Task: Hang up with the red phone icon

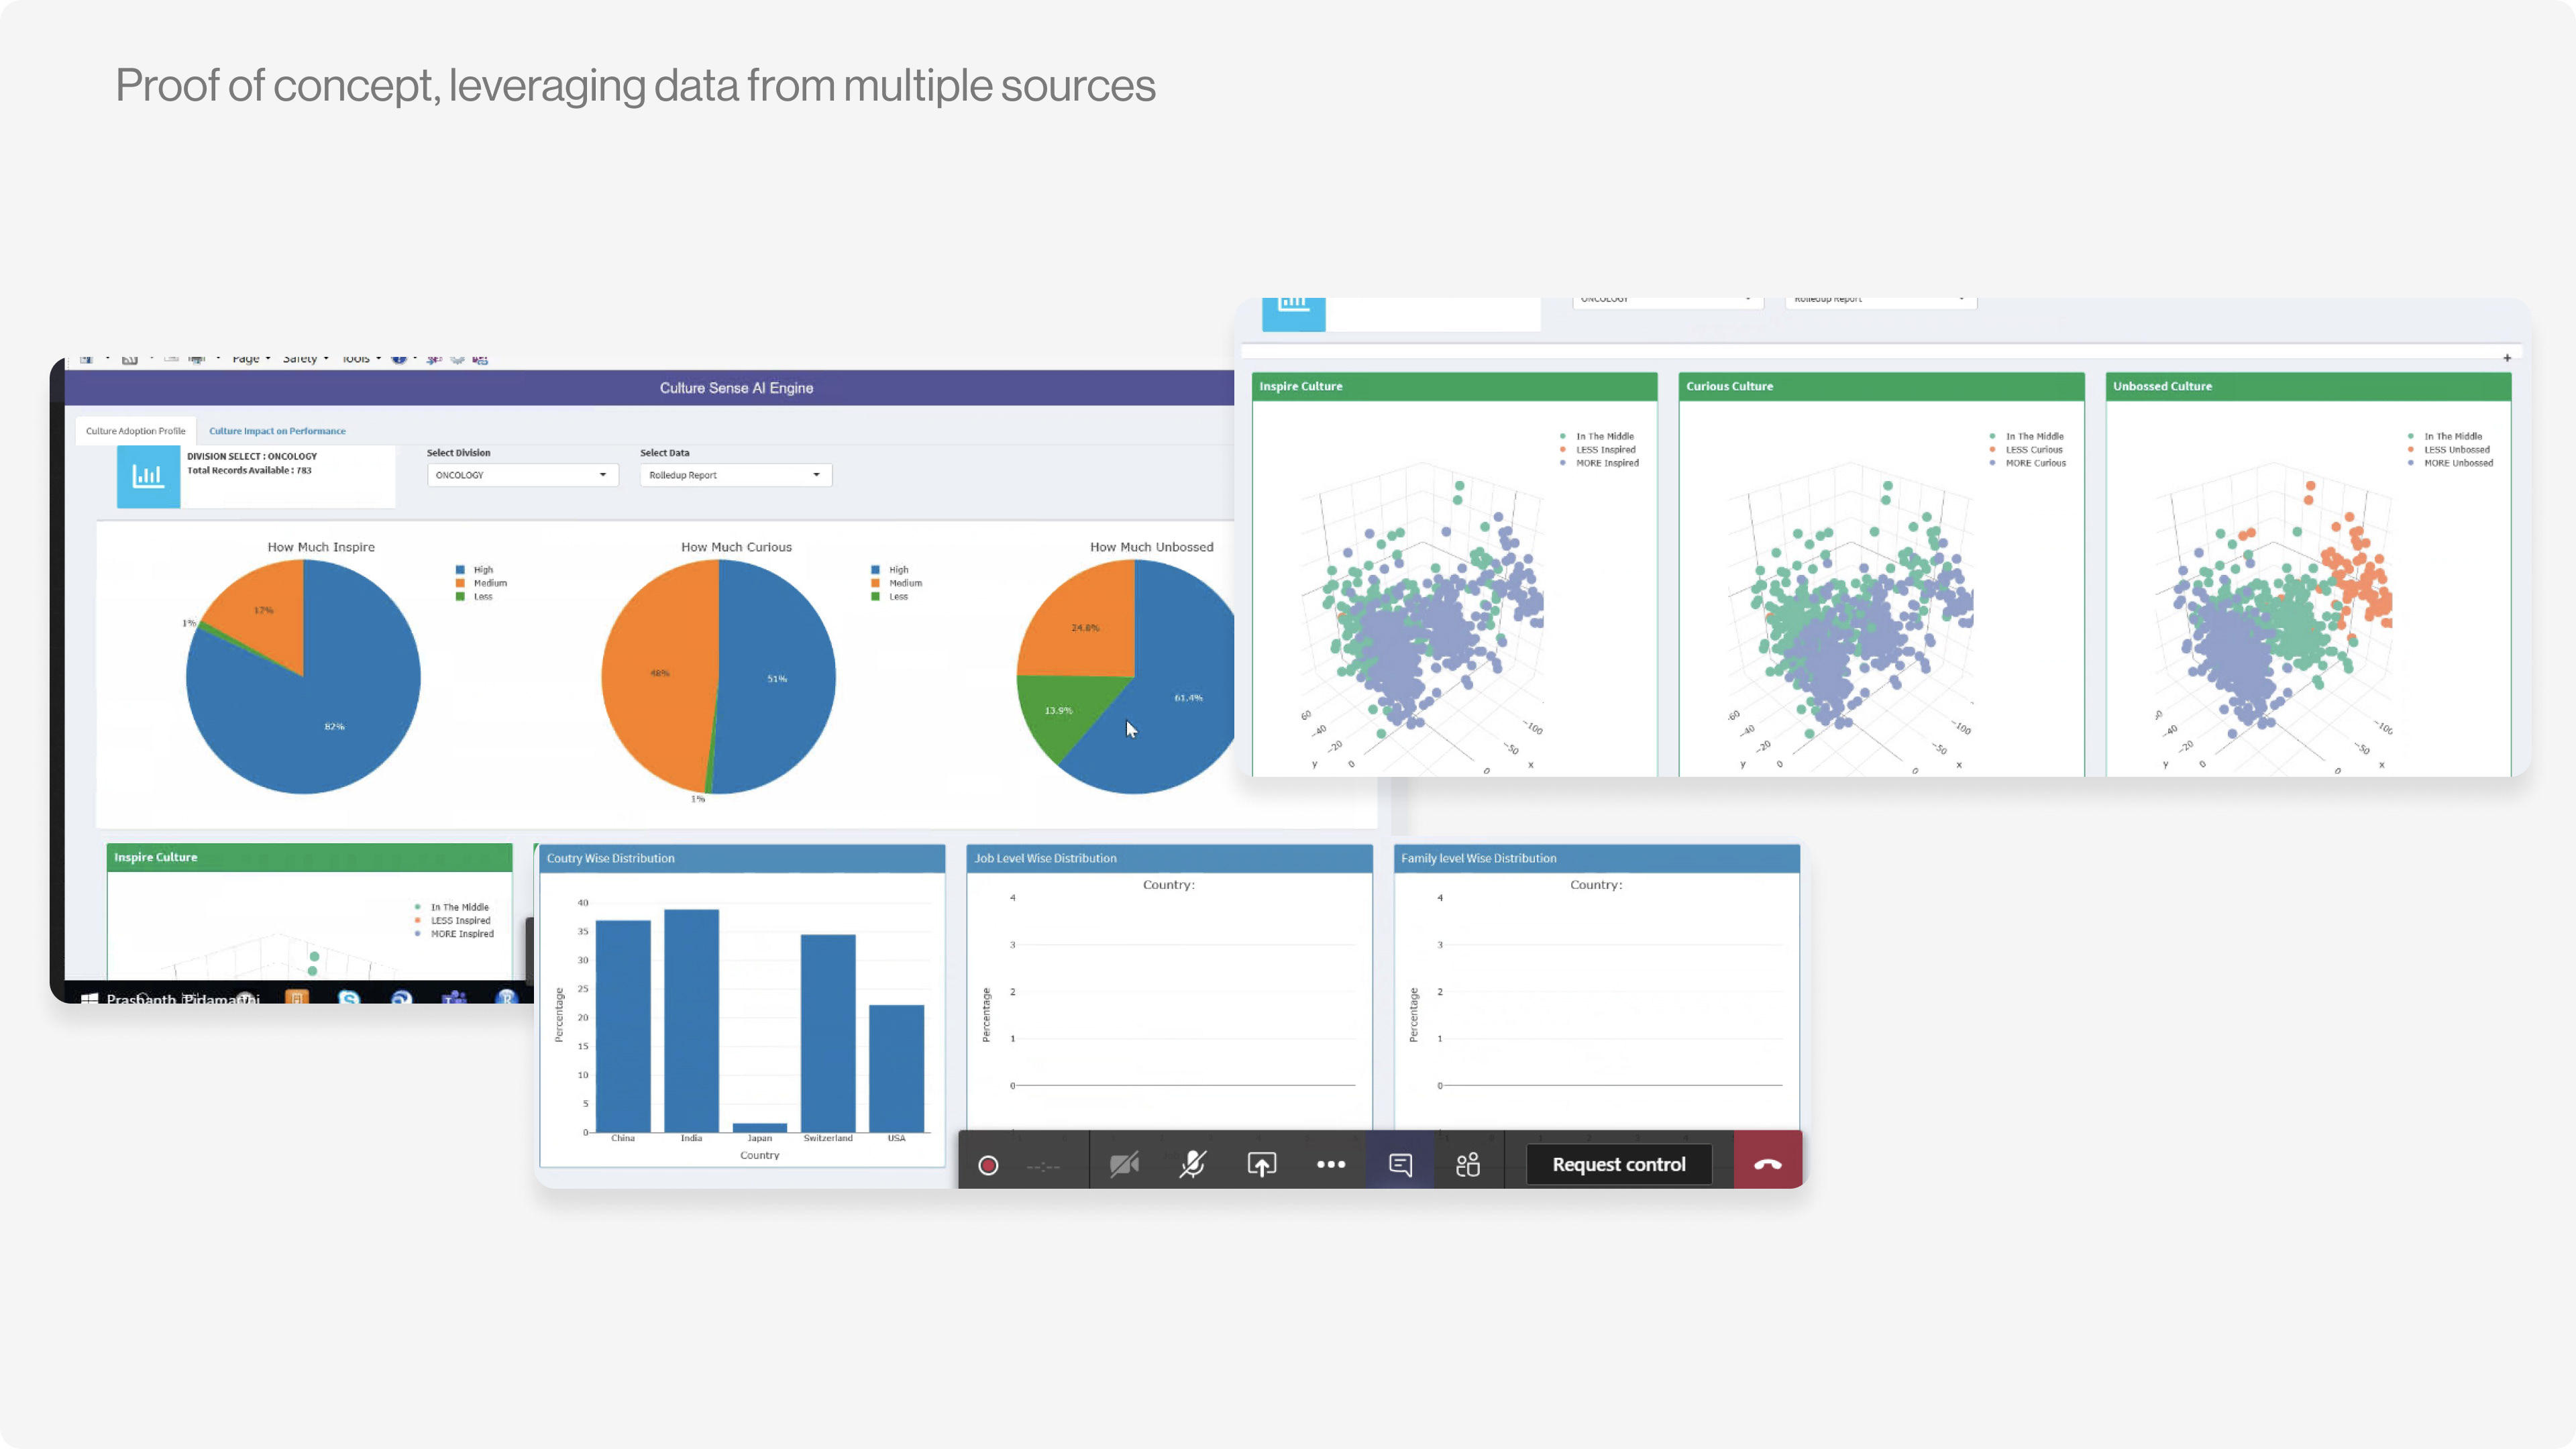Action: pyautogui.click(x=1767, y=1165)
